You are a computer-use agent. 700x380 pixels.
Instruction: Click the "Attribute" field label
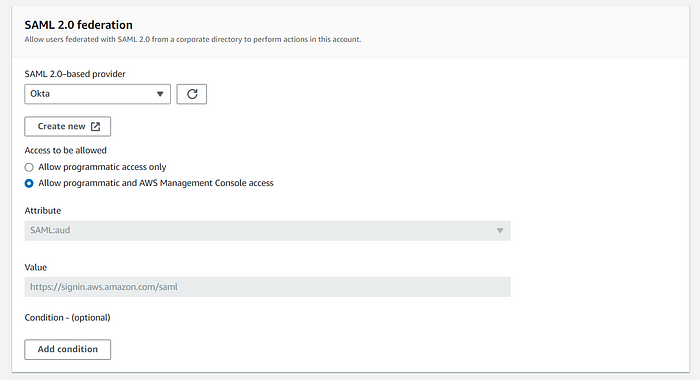43,211
